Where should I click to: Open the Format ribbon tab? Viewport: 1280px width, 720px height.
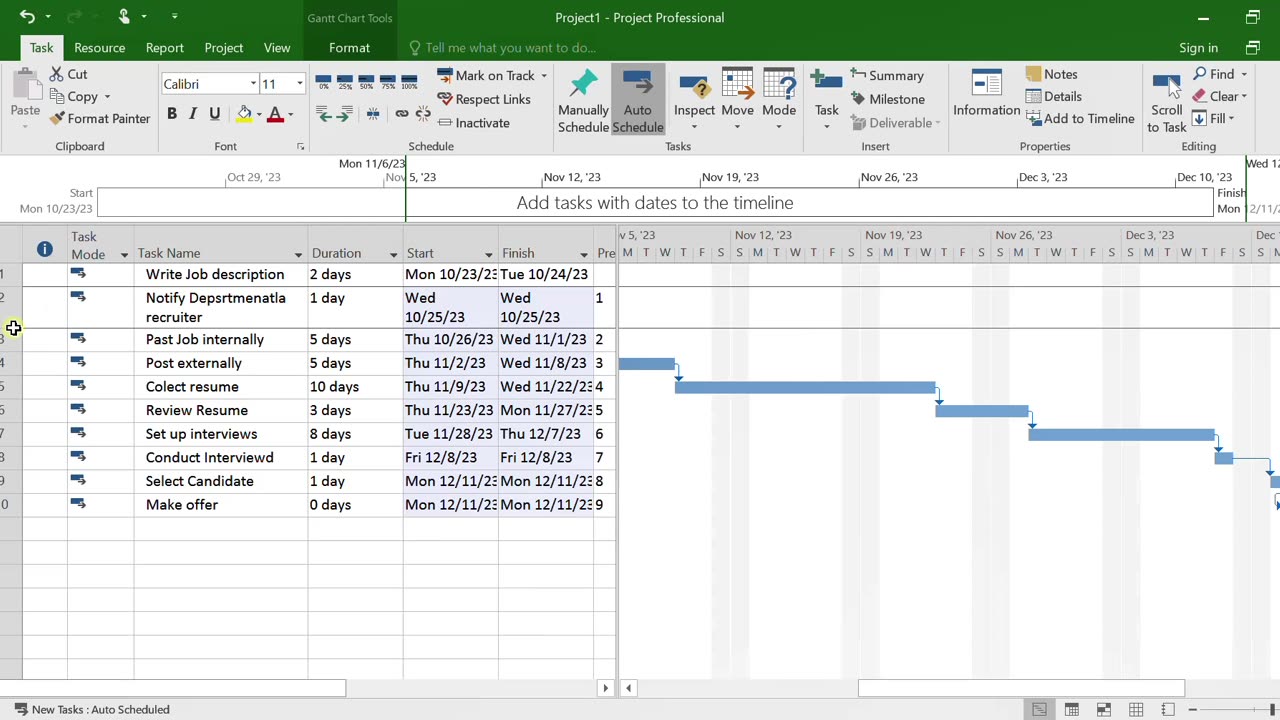(x=349, y=48)
